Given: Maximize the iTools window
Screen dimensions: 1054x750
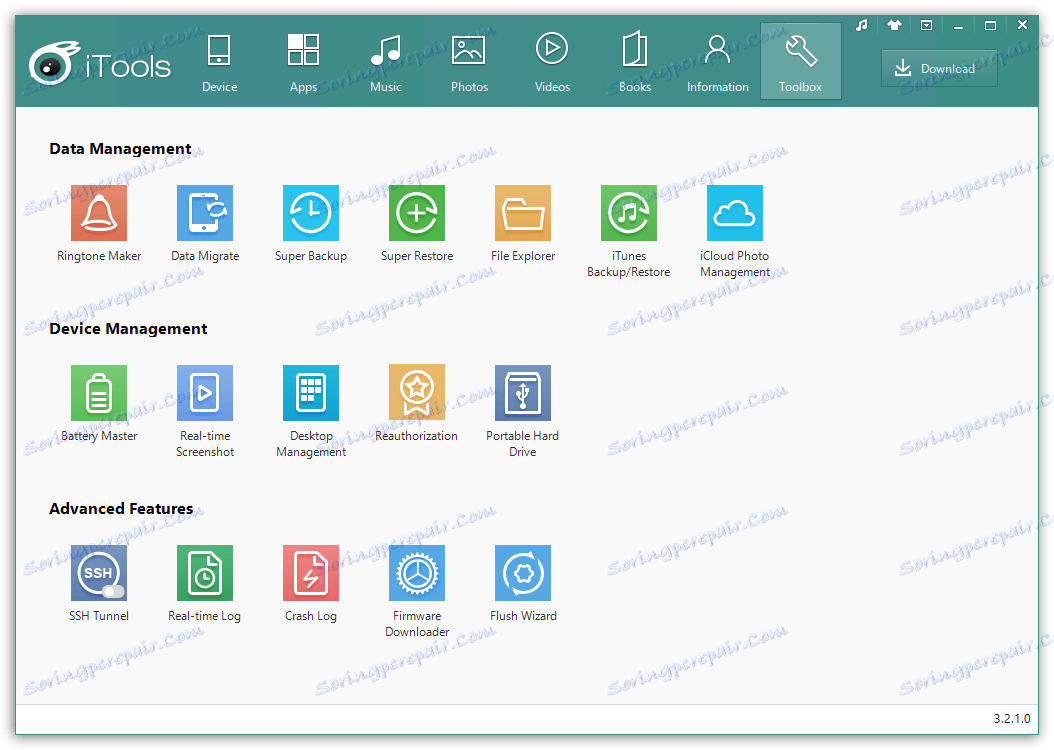Looking at the screenshot, I should tap(990, 26).
